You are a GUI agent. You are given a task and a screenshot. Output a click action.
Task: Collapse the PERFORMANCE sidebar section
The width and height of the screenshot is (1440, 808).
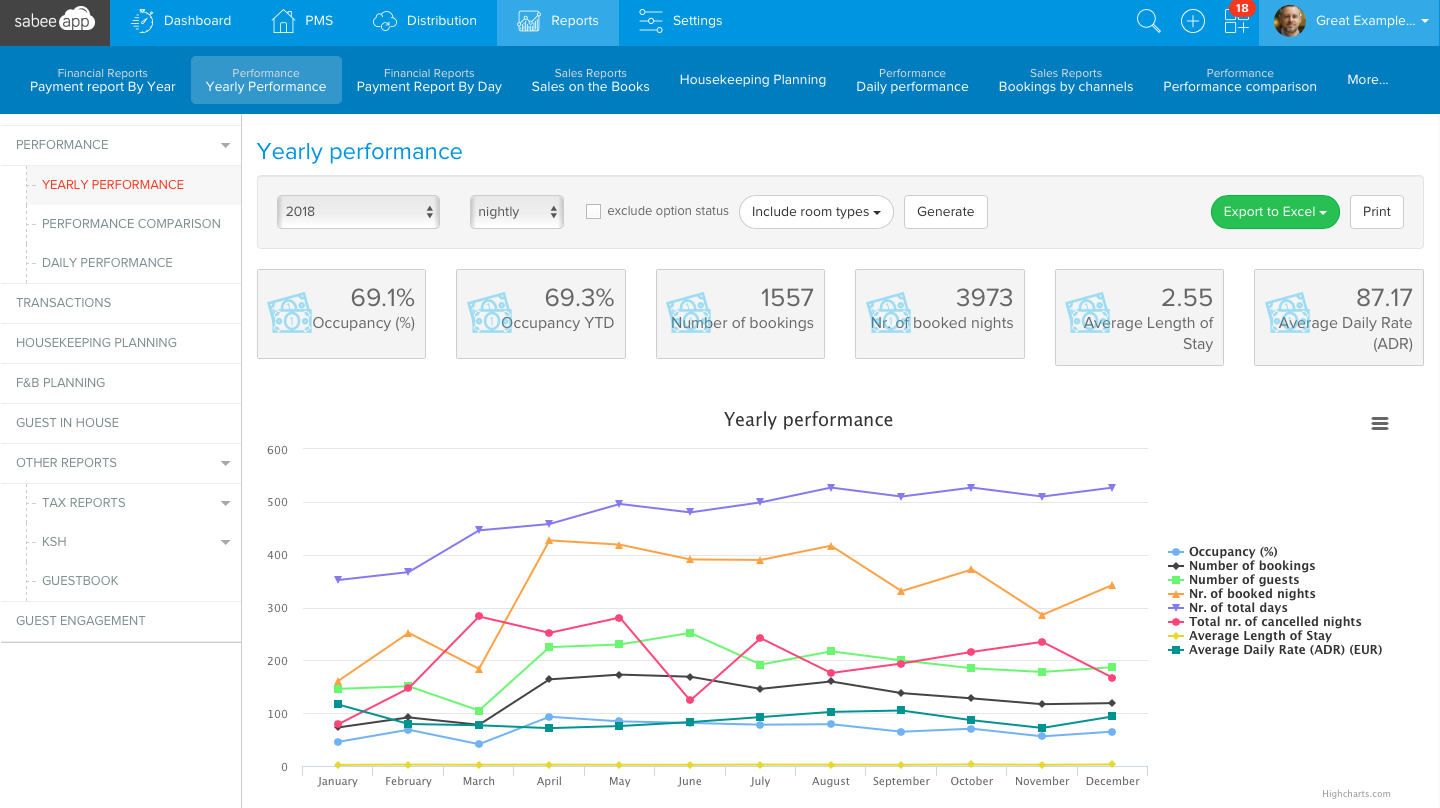[x=225, y=145]
